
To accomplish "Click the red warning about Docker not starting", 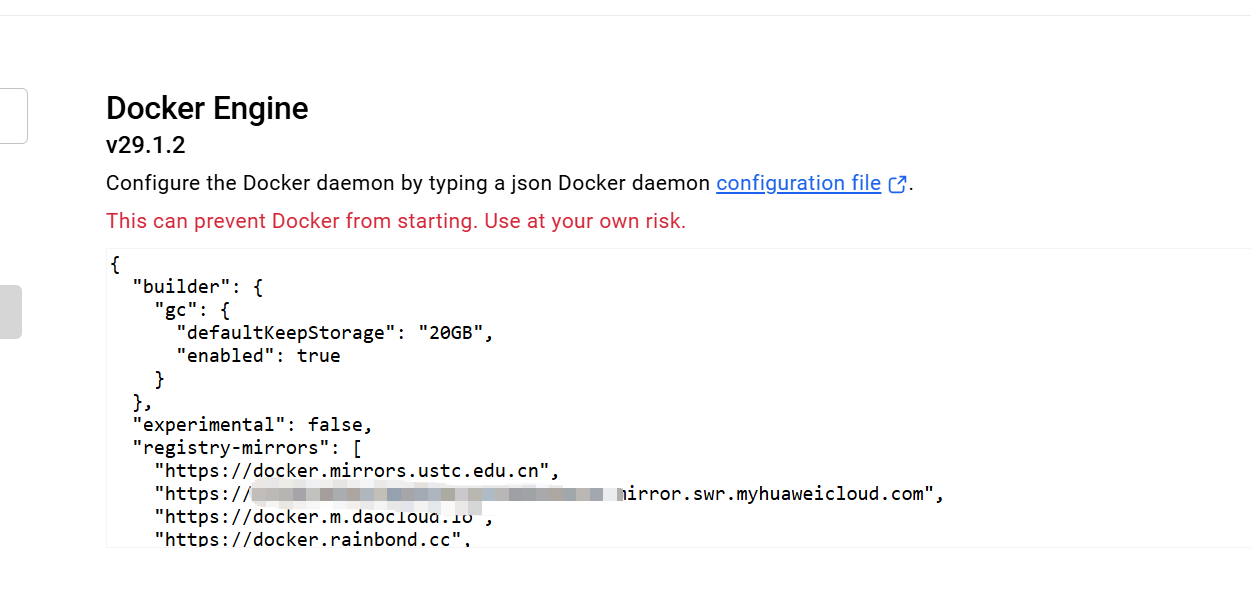I will 396,221.
